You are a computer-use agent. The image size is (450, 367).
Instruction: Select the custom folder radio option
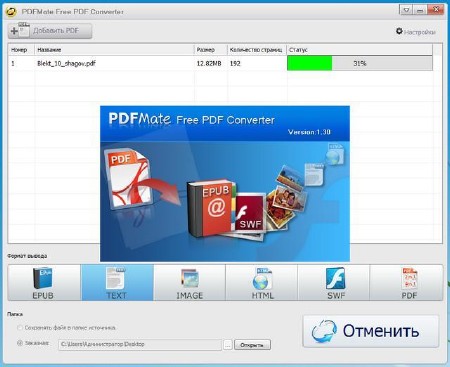[20, 343]
